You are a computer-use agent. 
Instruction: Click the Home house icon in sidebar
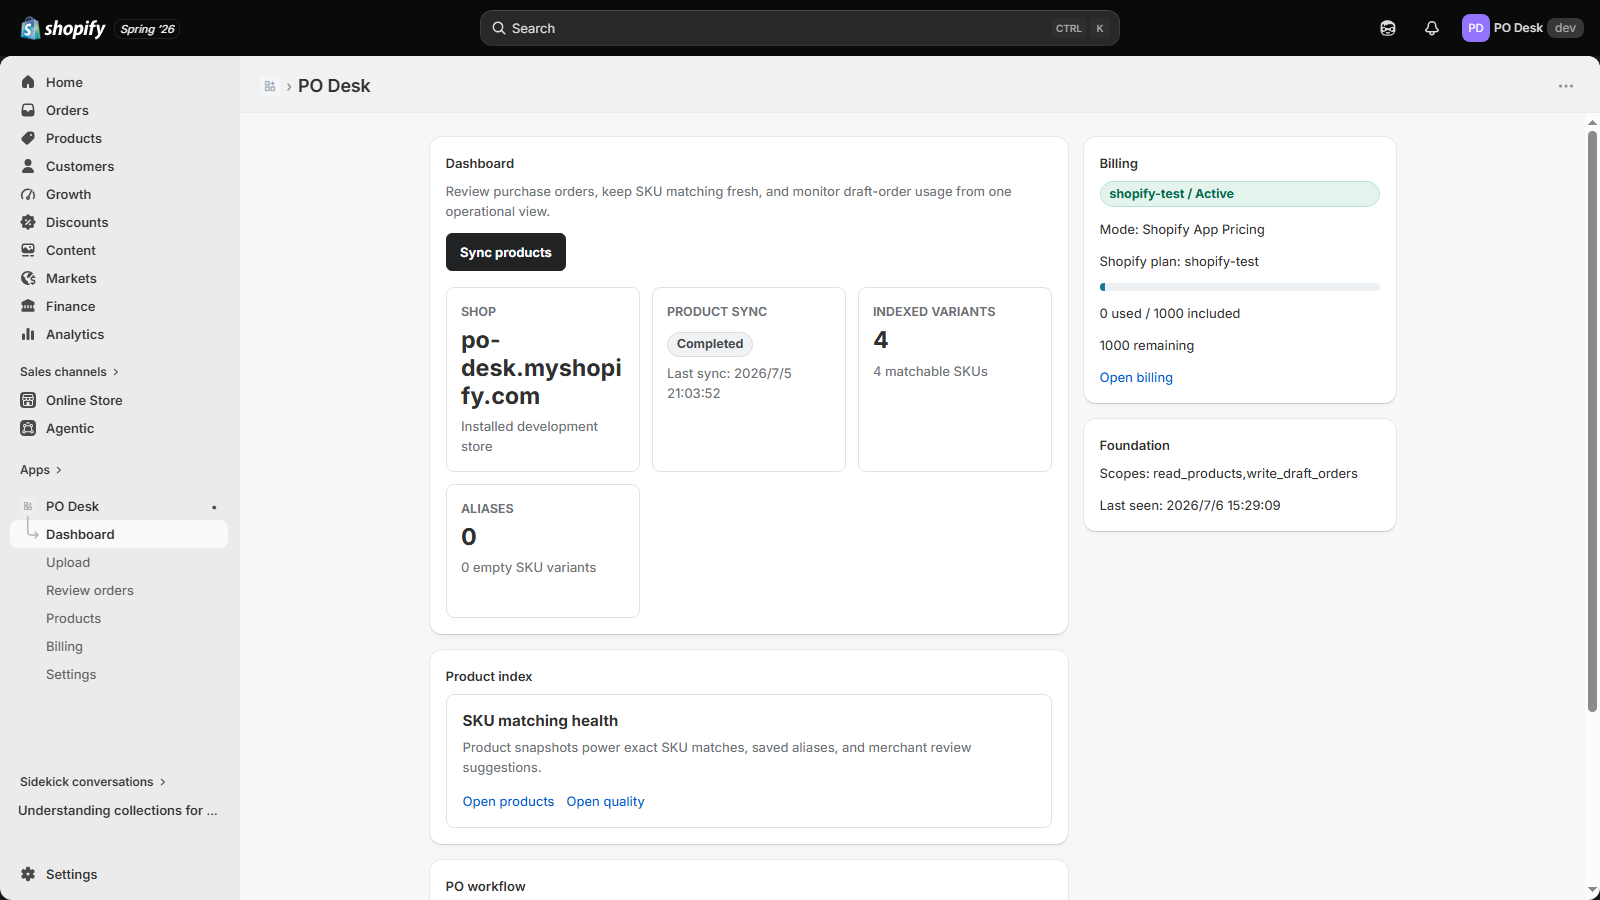coord(28,82)
